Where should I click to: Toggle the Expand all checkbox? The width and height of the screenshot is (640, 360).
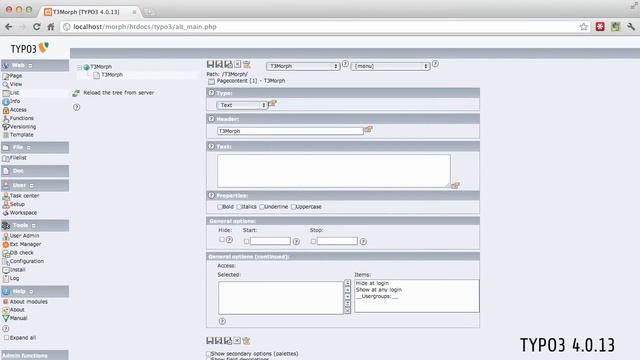tap(6, 338)
